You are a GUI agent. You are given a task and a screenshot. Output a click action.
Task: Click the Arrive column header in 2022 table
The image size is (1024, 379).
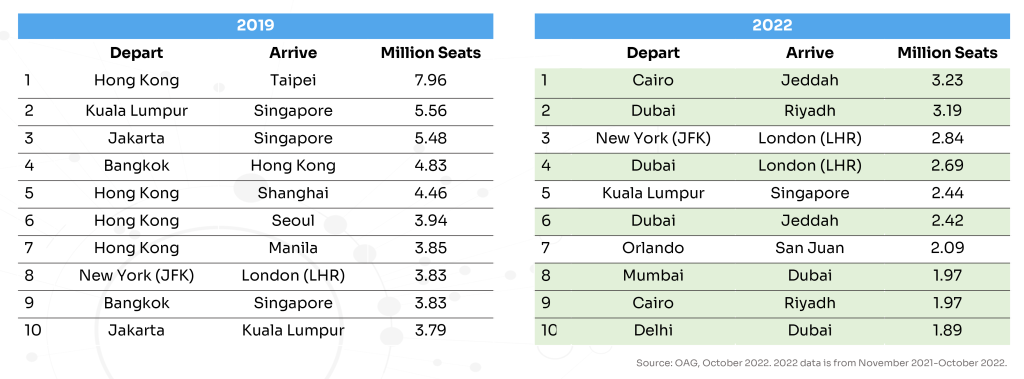pyautogui.click(x=810, y=53)
